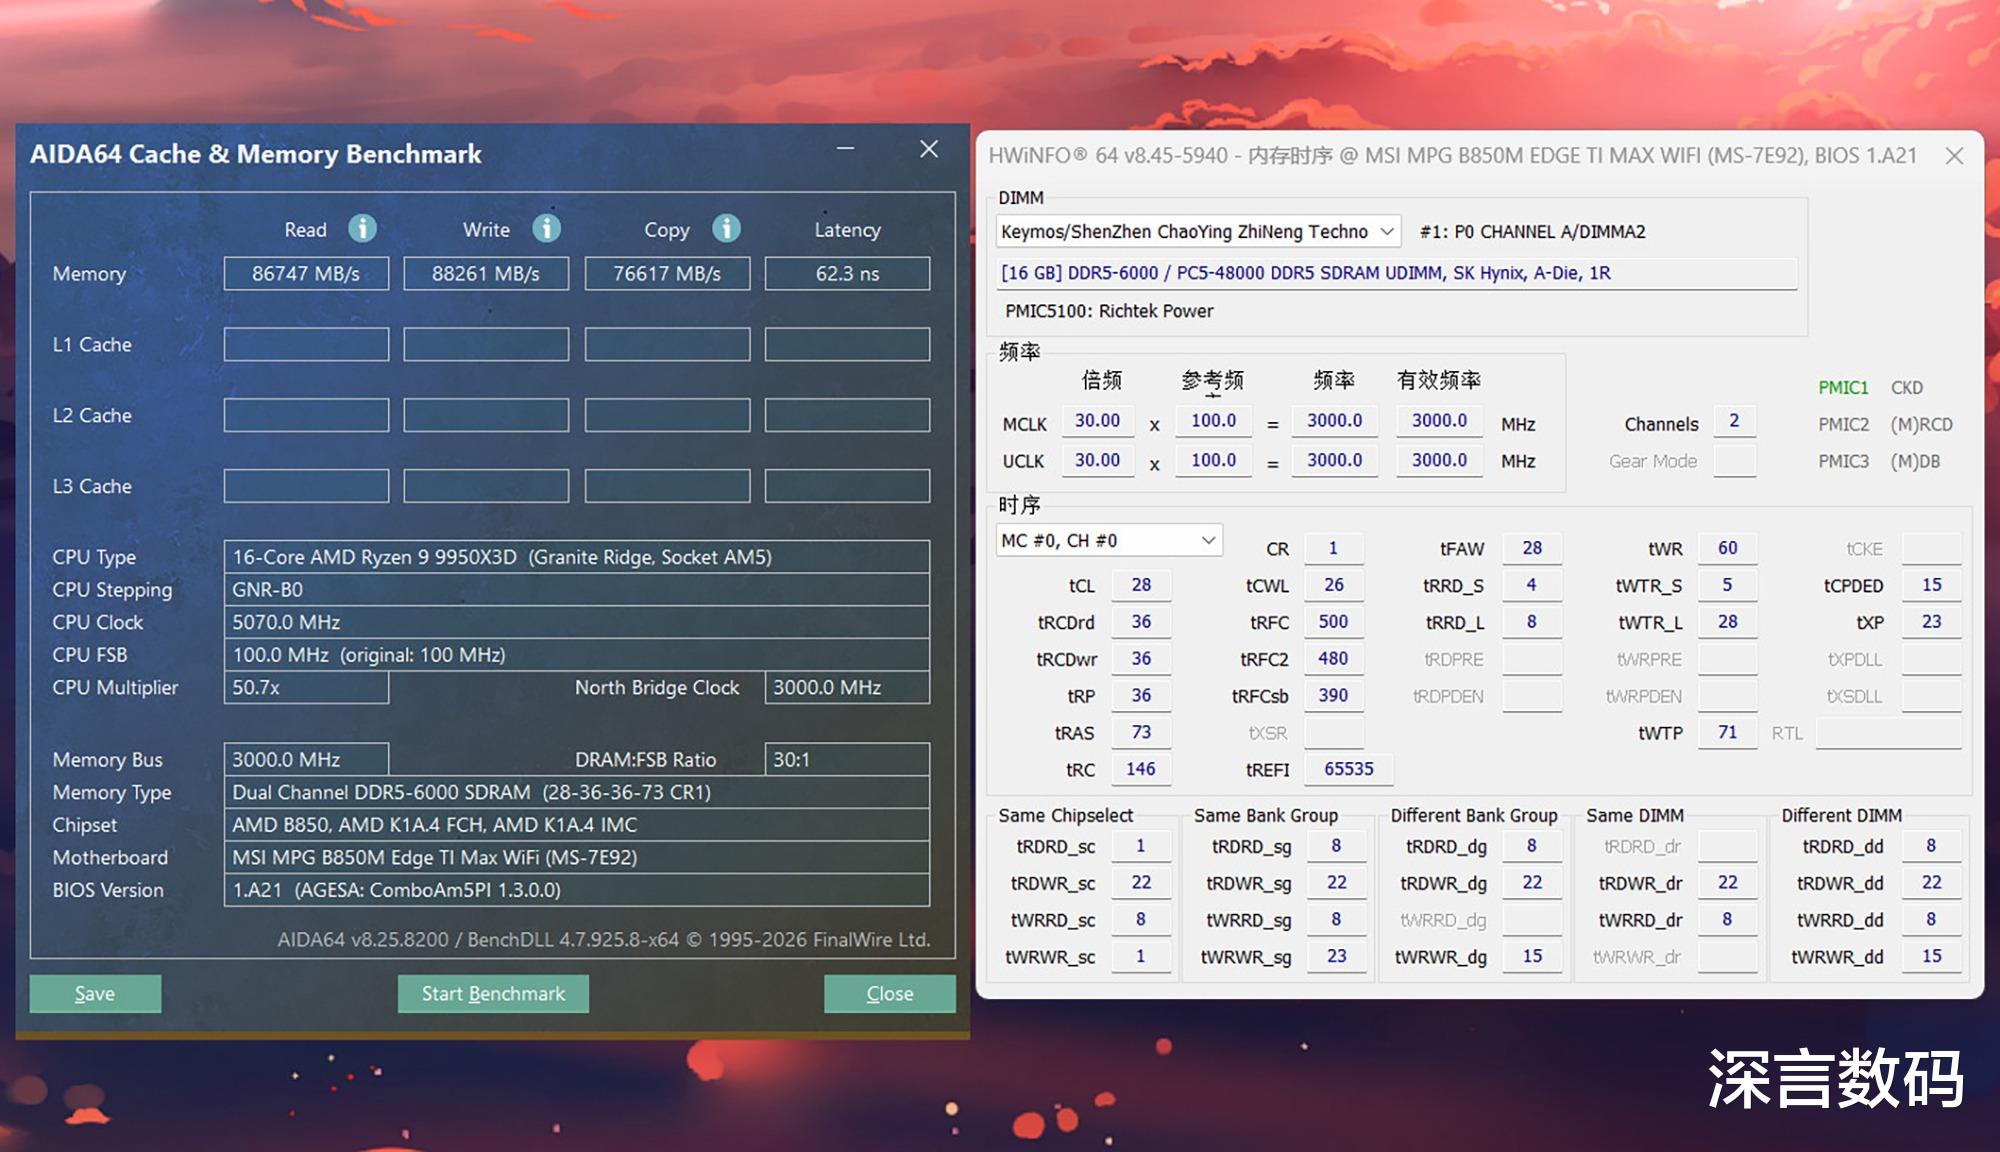
Task: Click the Copy info icon
Action: pyautogui.click(x=726, y=229)
